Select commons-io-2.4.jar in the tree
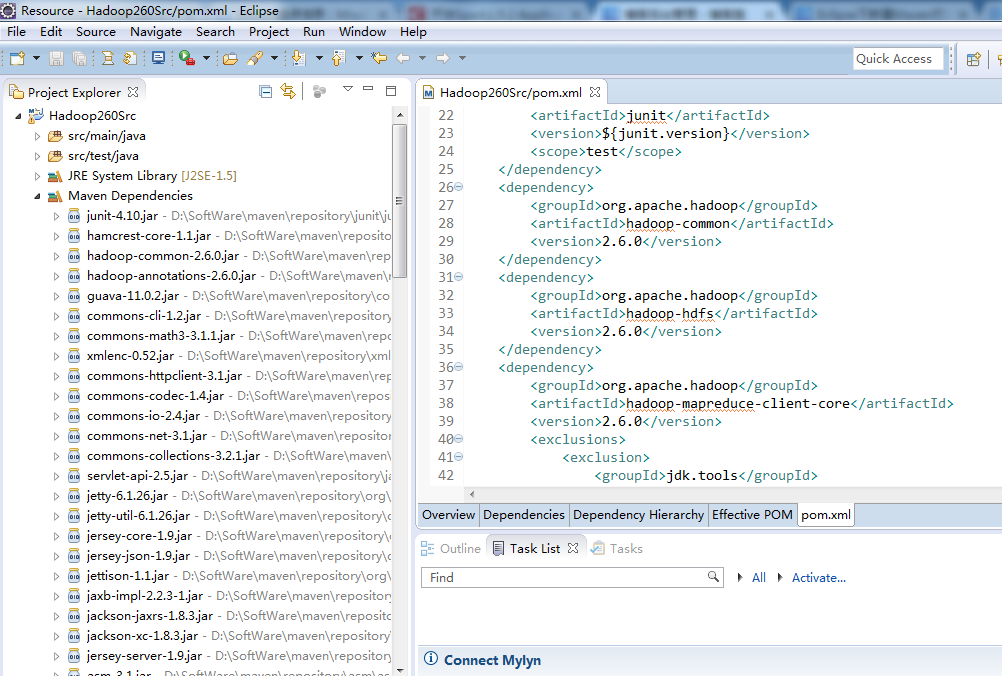 click(x=143, y=416)
